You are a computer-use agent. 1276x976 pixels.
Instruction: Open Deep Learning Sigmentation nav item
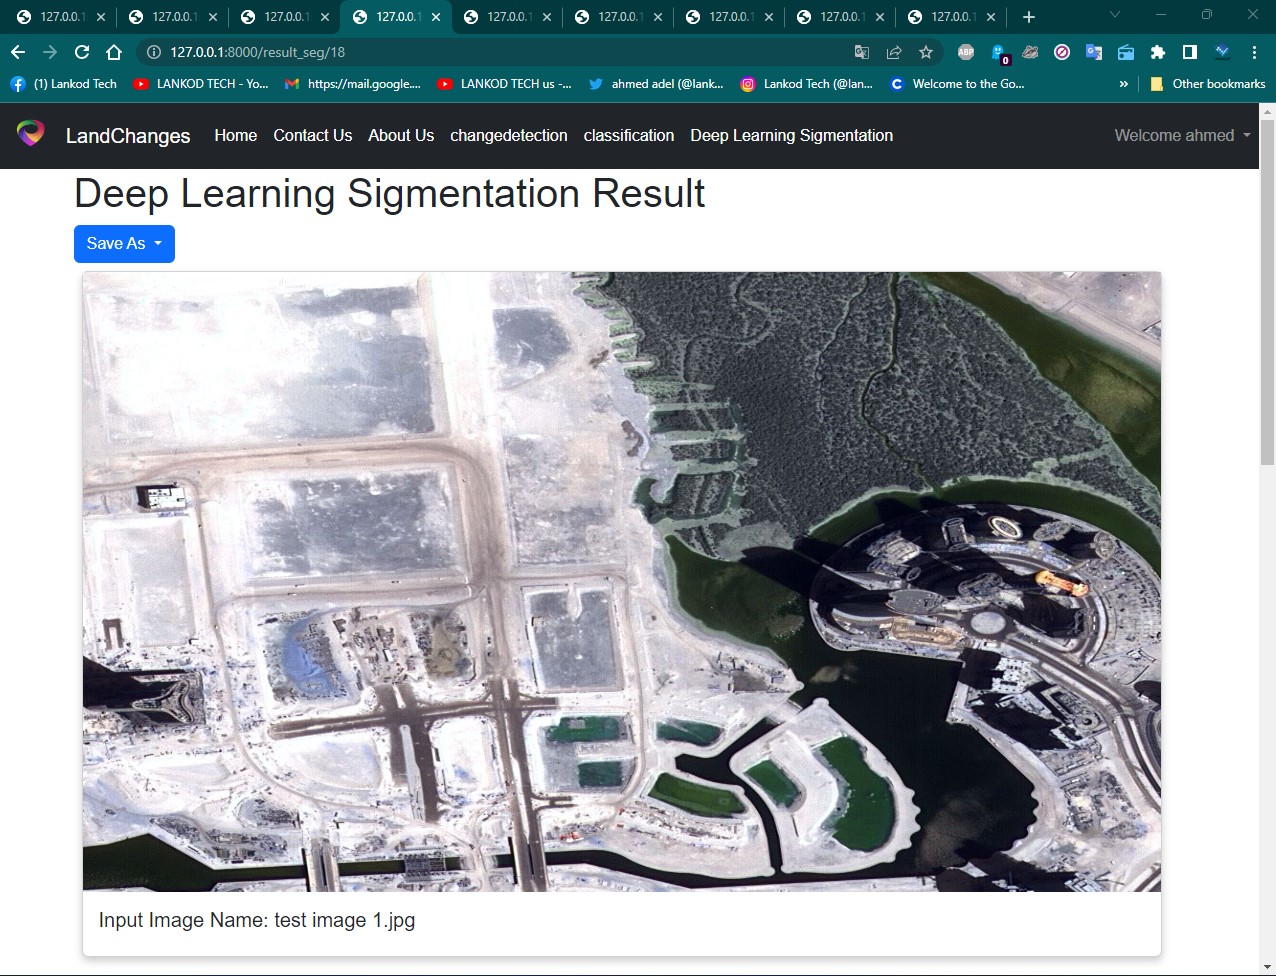[x=792, y=135]
